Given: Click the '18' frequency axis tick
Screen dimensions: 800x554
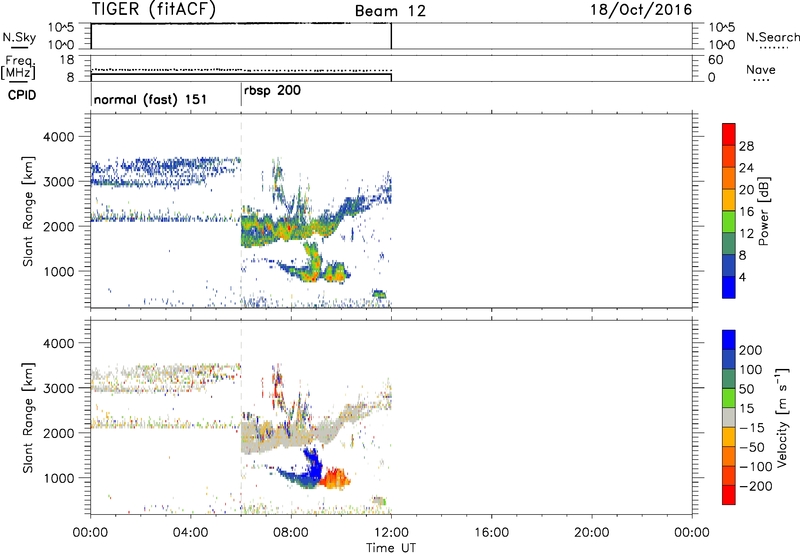Looking at the screenshot, I should 67,60.
